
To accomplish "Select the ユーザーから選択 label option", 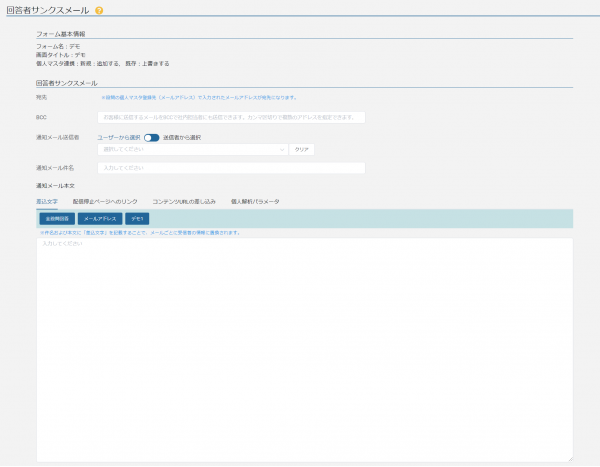I will click(x=119, y=137).
